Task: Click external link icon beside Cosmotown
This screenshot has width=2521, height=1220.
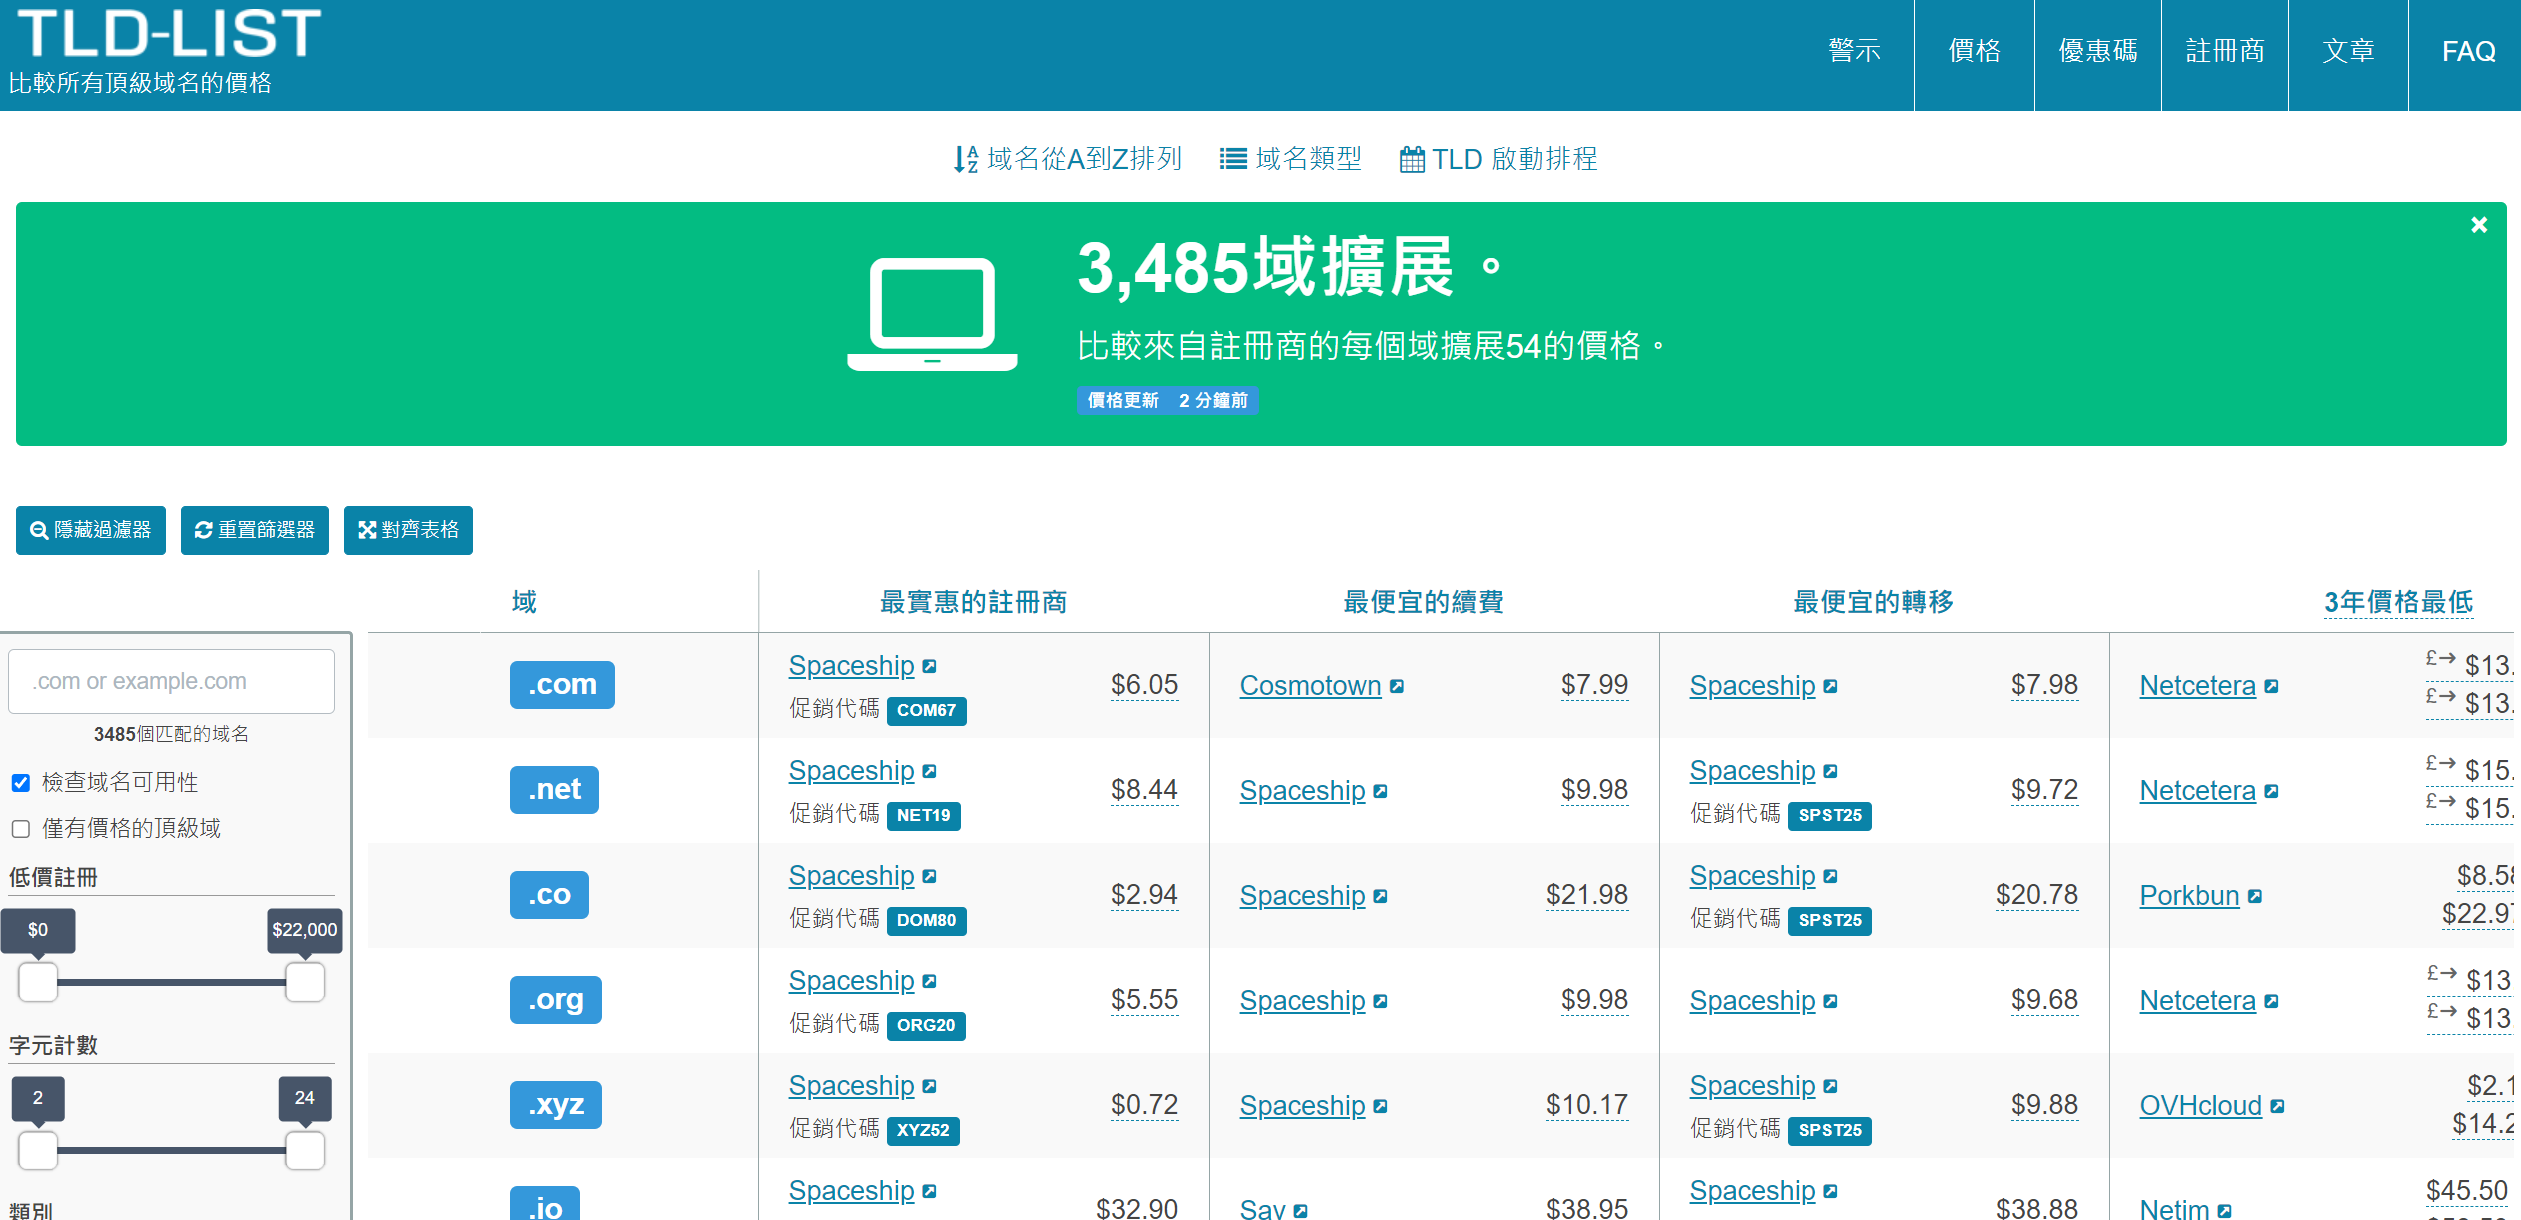Action: 1397,686
